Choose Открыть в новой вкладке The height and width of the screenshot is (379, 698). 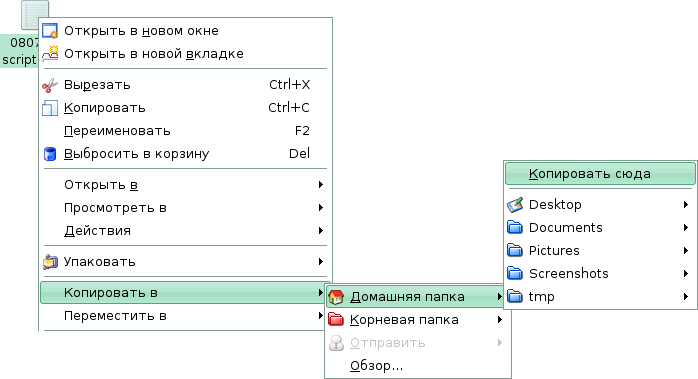(x=185, y=54)
